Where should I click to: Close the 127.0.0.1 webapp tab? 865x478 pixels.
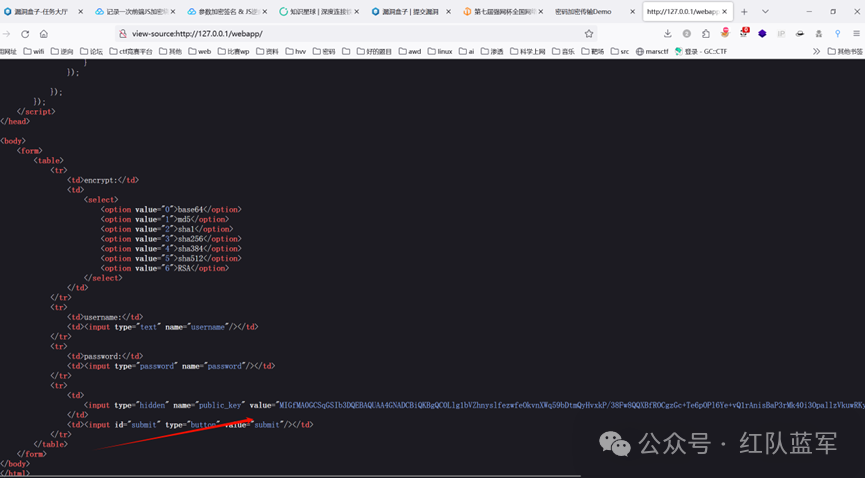click(726, 11)
